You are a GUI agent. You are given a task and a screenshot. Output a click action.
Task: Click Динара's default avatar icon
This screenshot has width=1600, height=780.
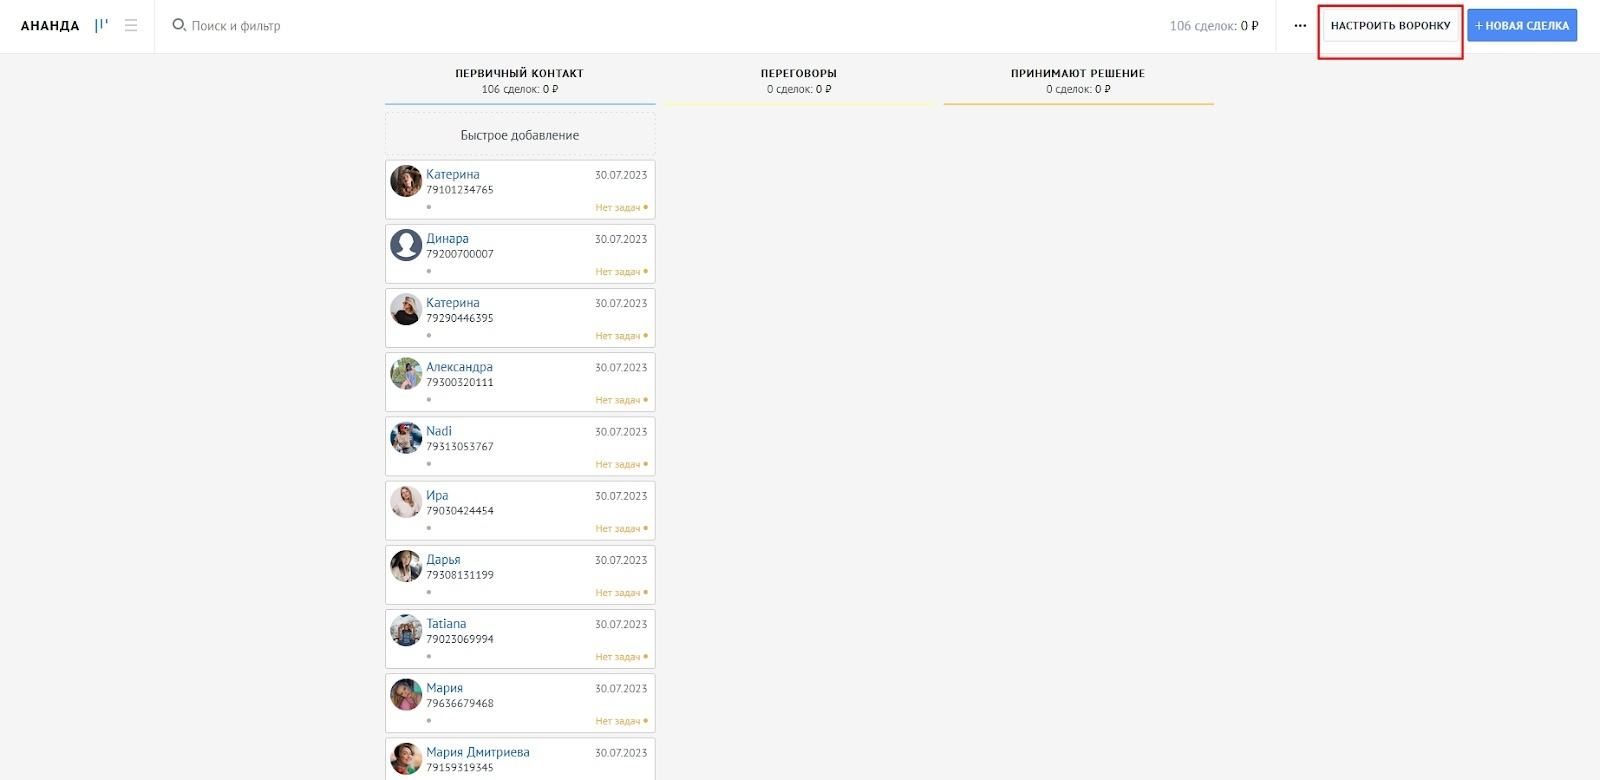pyautogui.click(x=406, y=245)
